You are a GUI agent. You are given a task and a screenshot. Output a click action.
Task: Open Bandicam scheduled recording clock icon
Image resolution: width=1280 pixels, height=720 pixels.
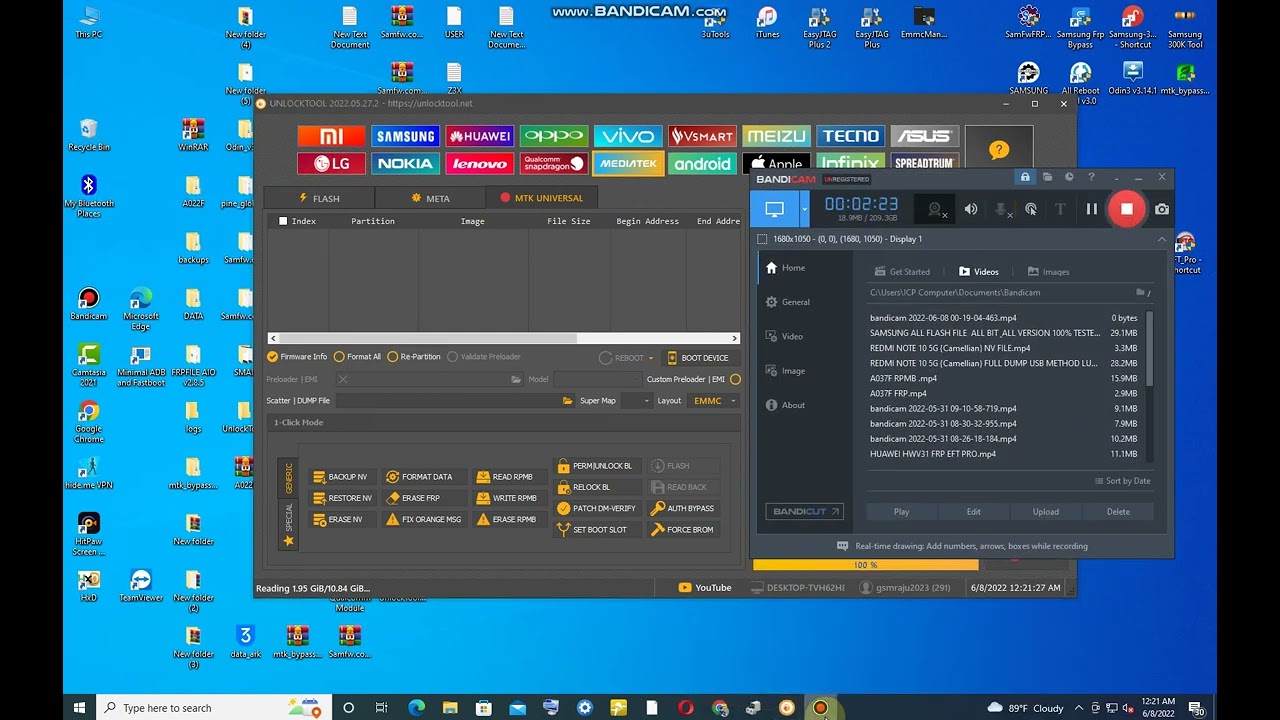[1069, 177]
